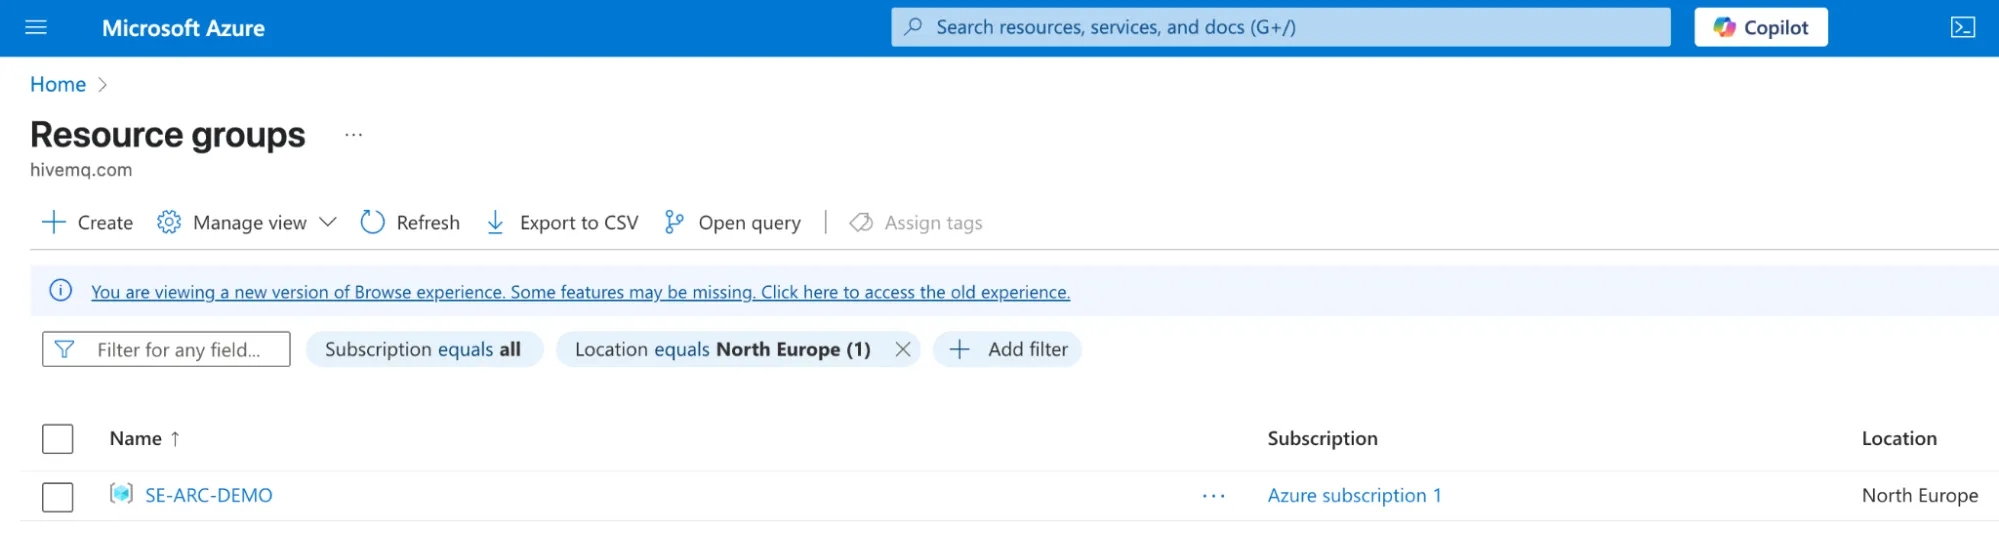
Task: Click the Add filter button
Action: 1007,349
